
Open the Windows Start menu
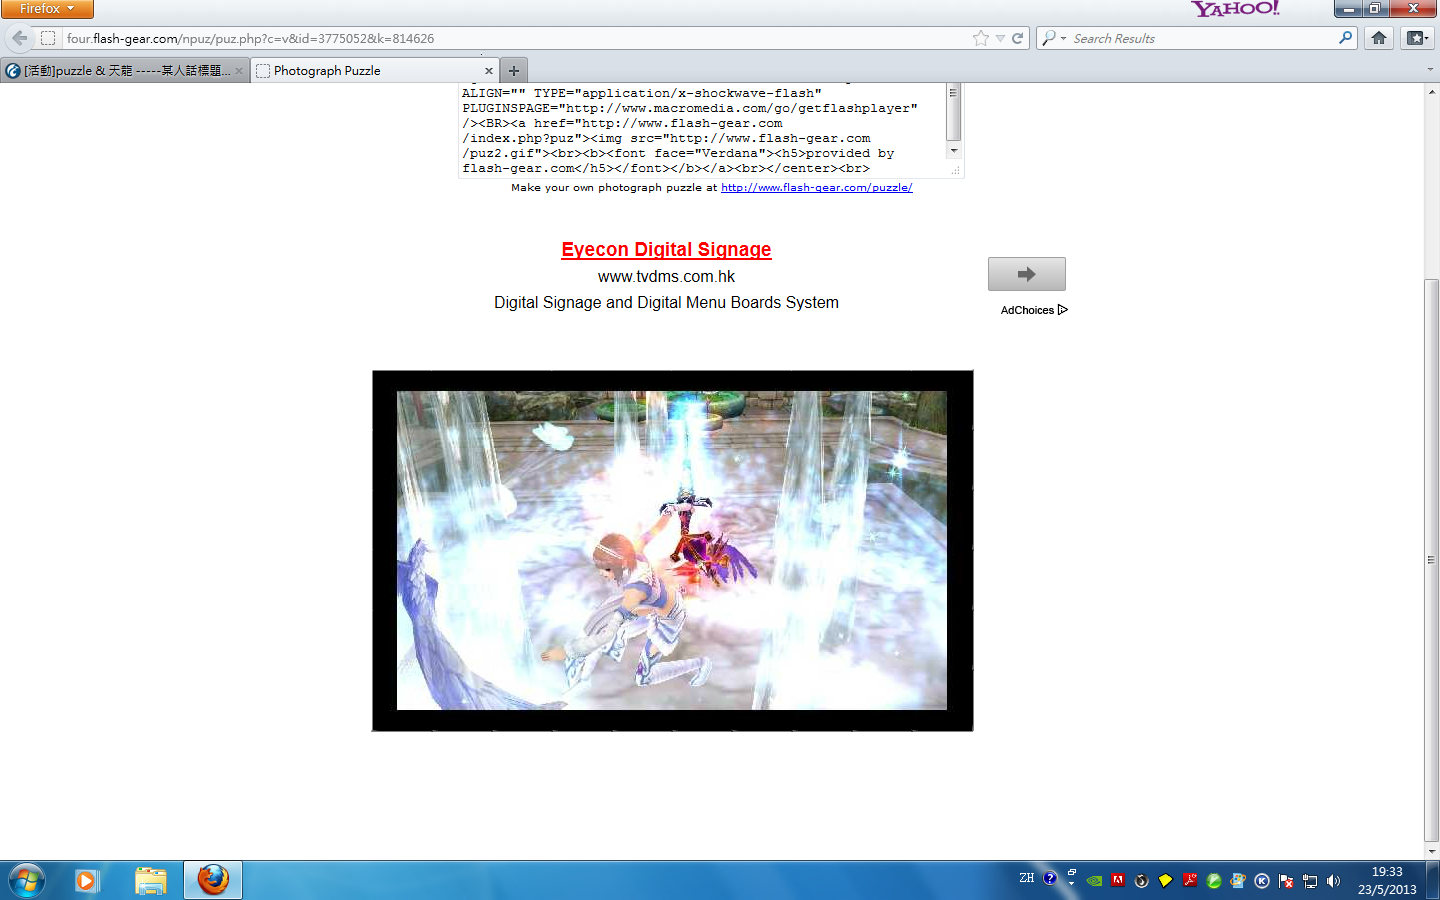coord(27,881)
